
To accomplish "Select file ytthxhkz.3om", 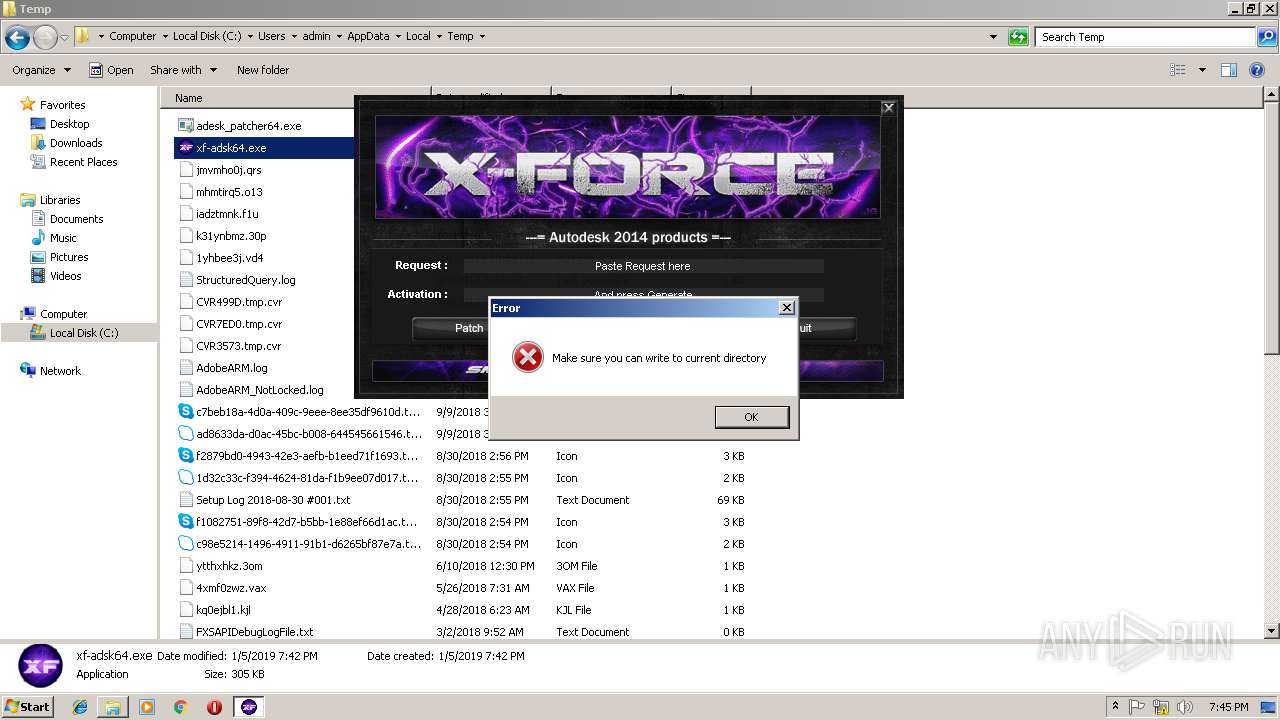I will click(229, 566).
